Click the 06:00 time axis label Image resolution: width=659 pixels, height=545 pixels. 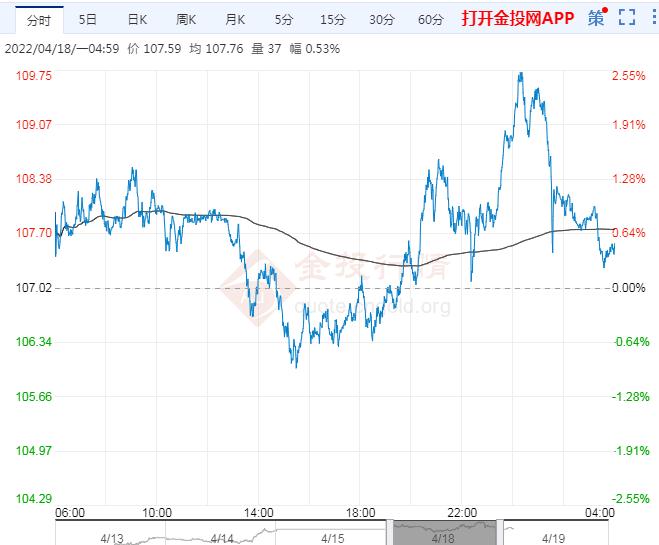click(x=70, y=513)
